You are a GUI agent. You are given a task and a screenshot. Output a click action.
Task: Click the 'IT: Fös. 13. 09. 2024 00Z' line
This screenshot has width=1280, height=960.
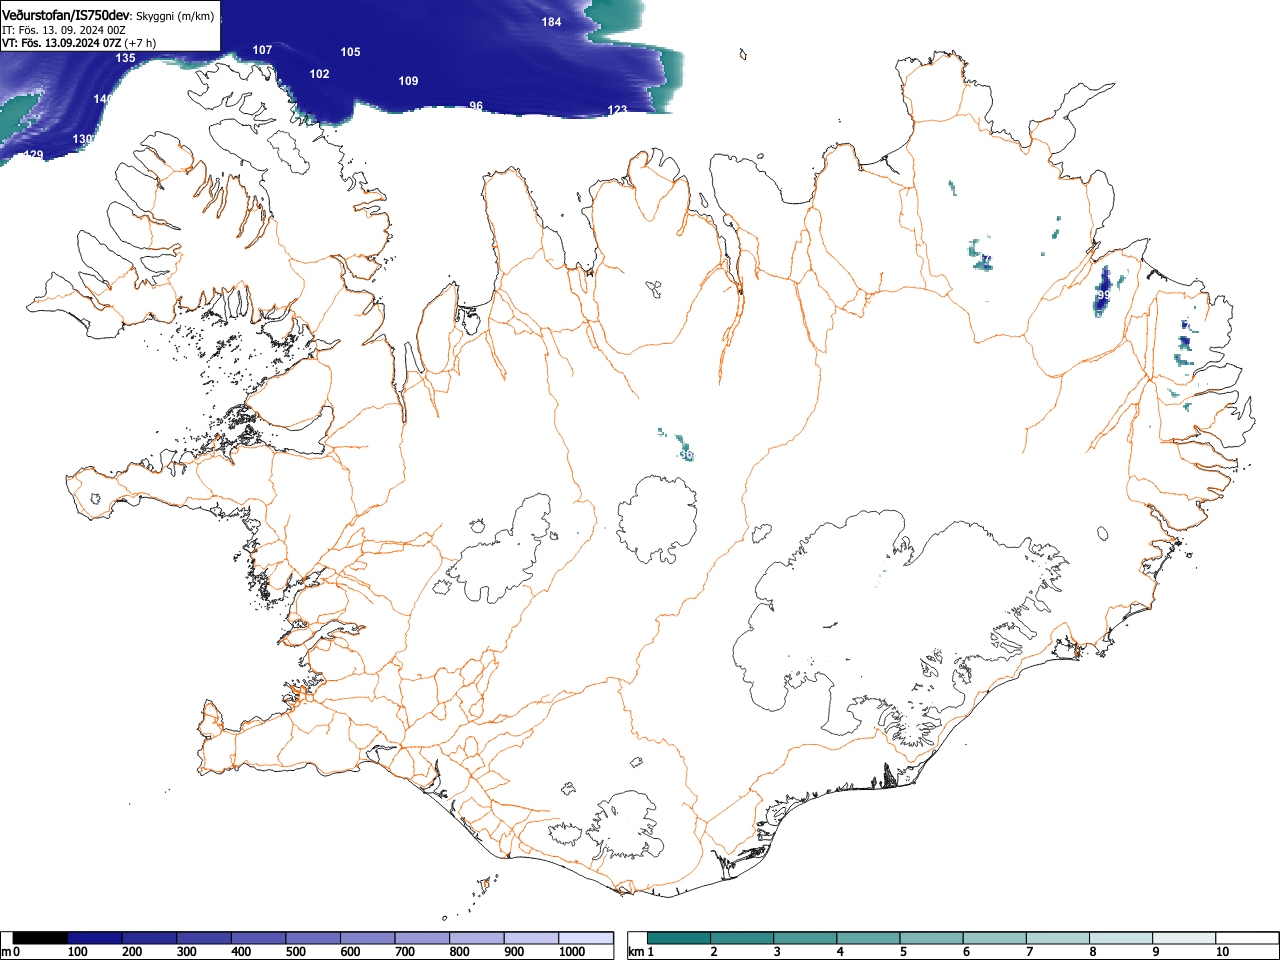63,30
